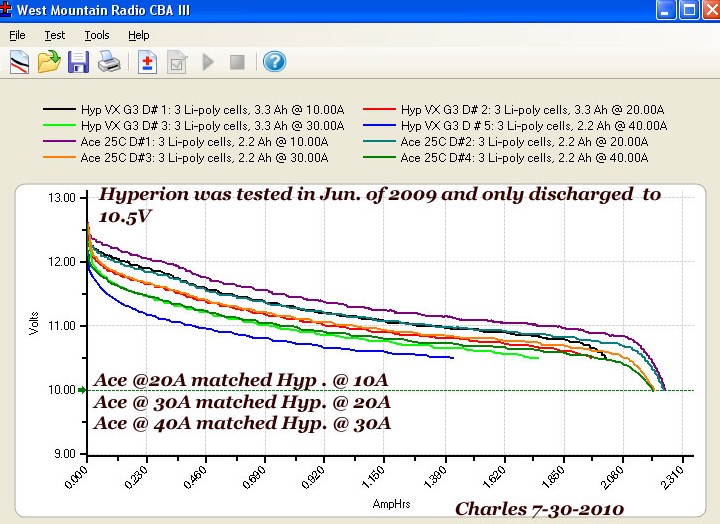Open help with the blue question mark icon
Screen dimensions: 720x524
point(275,62)
